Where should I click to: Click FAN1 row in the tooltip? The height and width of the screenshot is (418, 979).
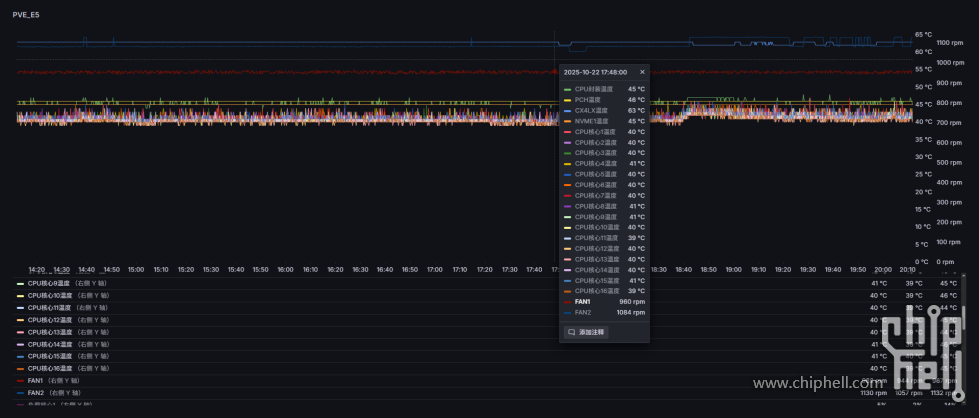604,301
